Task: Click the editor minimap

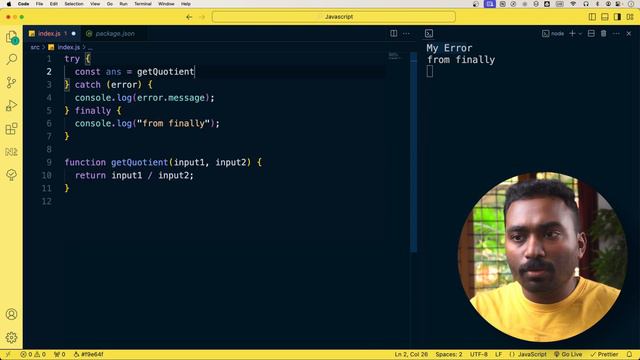Action: pos(395,56)
